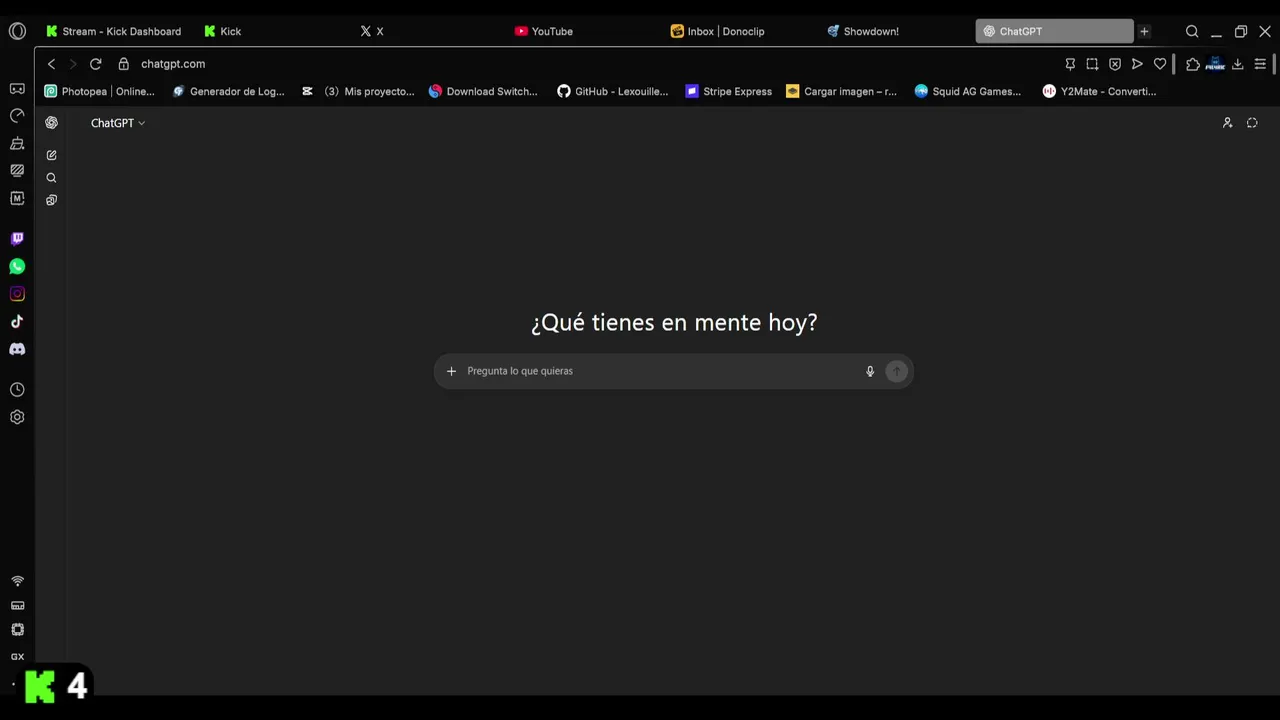1280x720 pixels.
Task: Search tabs with the magnifier icon
Action: 1192,31
